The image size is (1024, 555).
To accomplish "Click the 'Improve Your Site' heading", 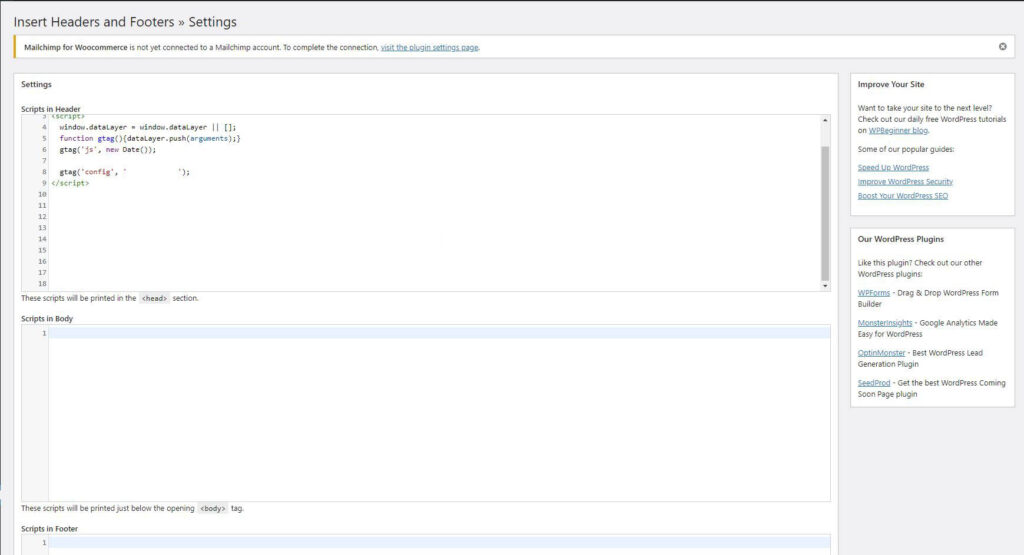I will point(891,84).
